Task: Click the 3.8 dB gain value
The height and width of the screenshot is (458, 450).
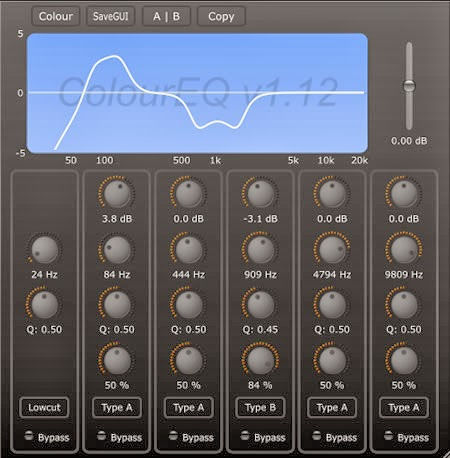Action: click(x=117, y=219)
